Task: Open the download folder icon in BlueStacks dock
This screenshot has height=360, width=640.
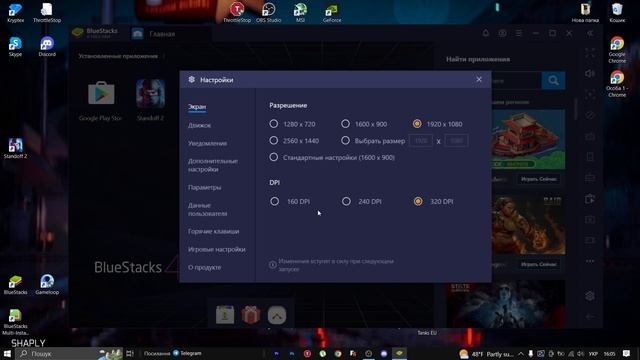Action: (225, 315)
